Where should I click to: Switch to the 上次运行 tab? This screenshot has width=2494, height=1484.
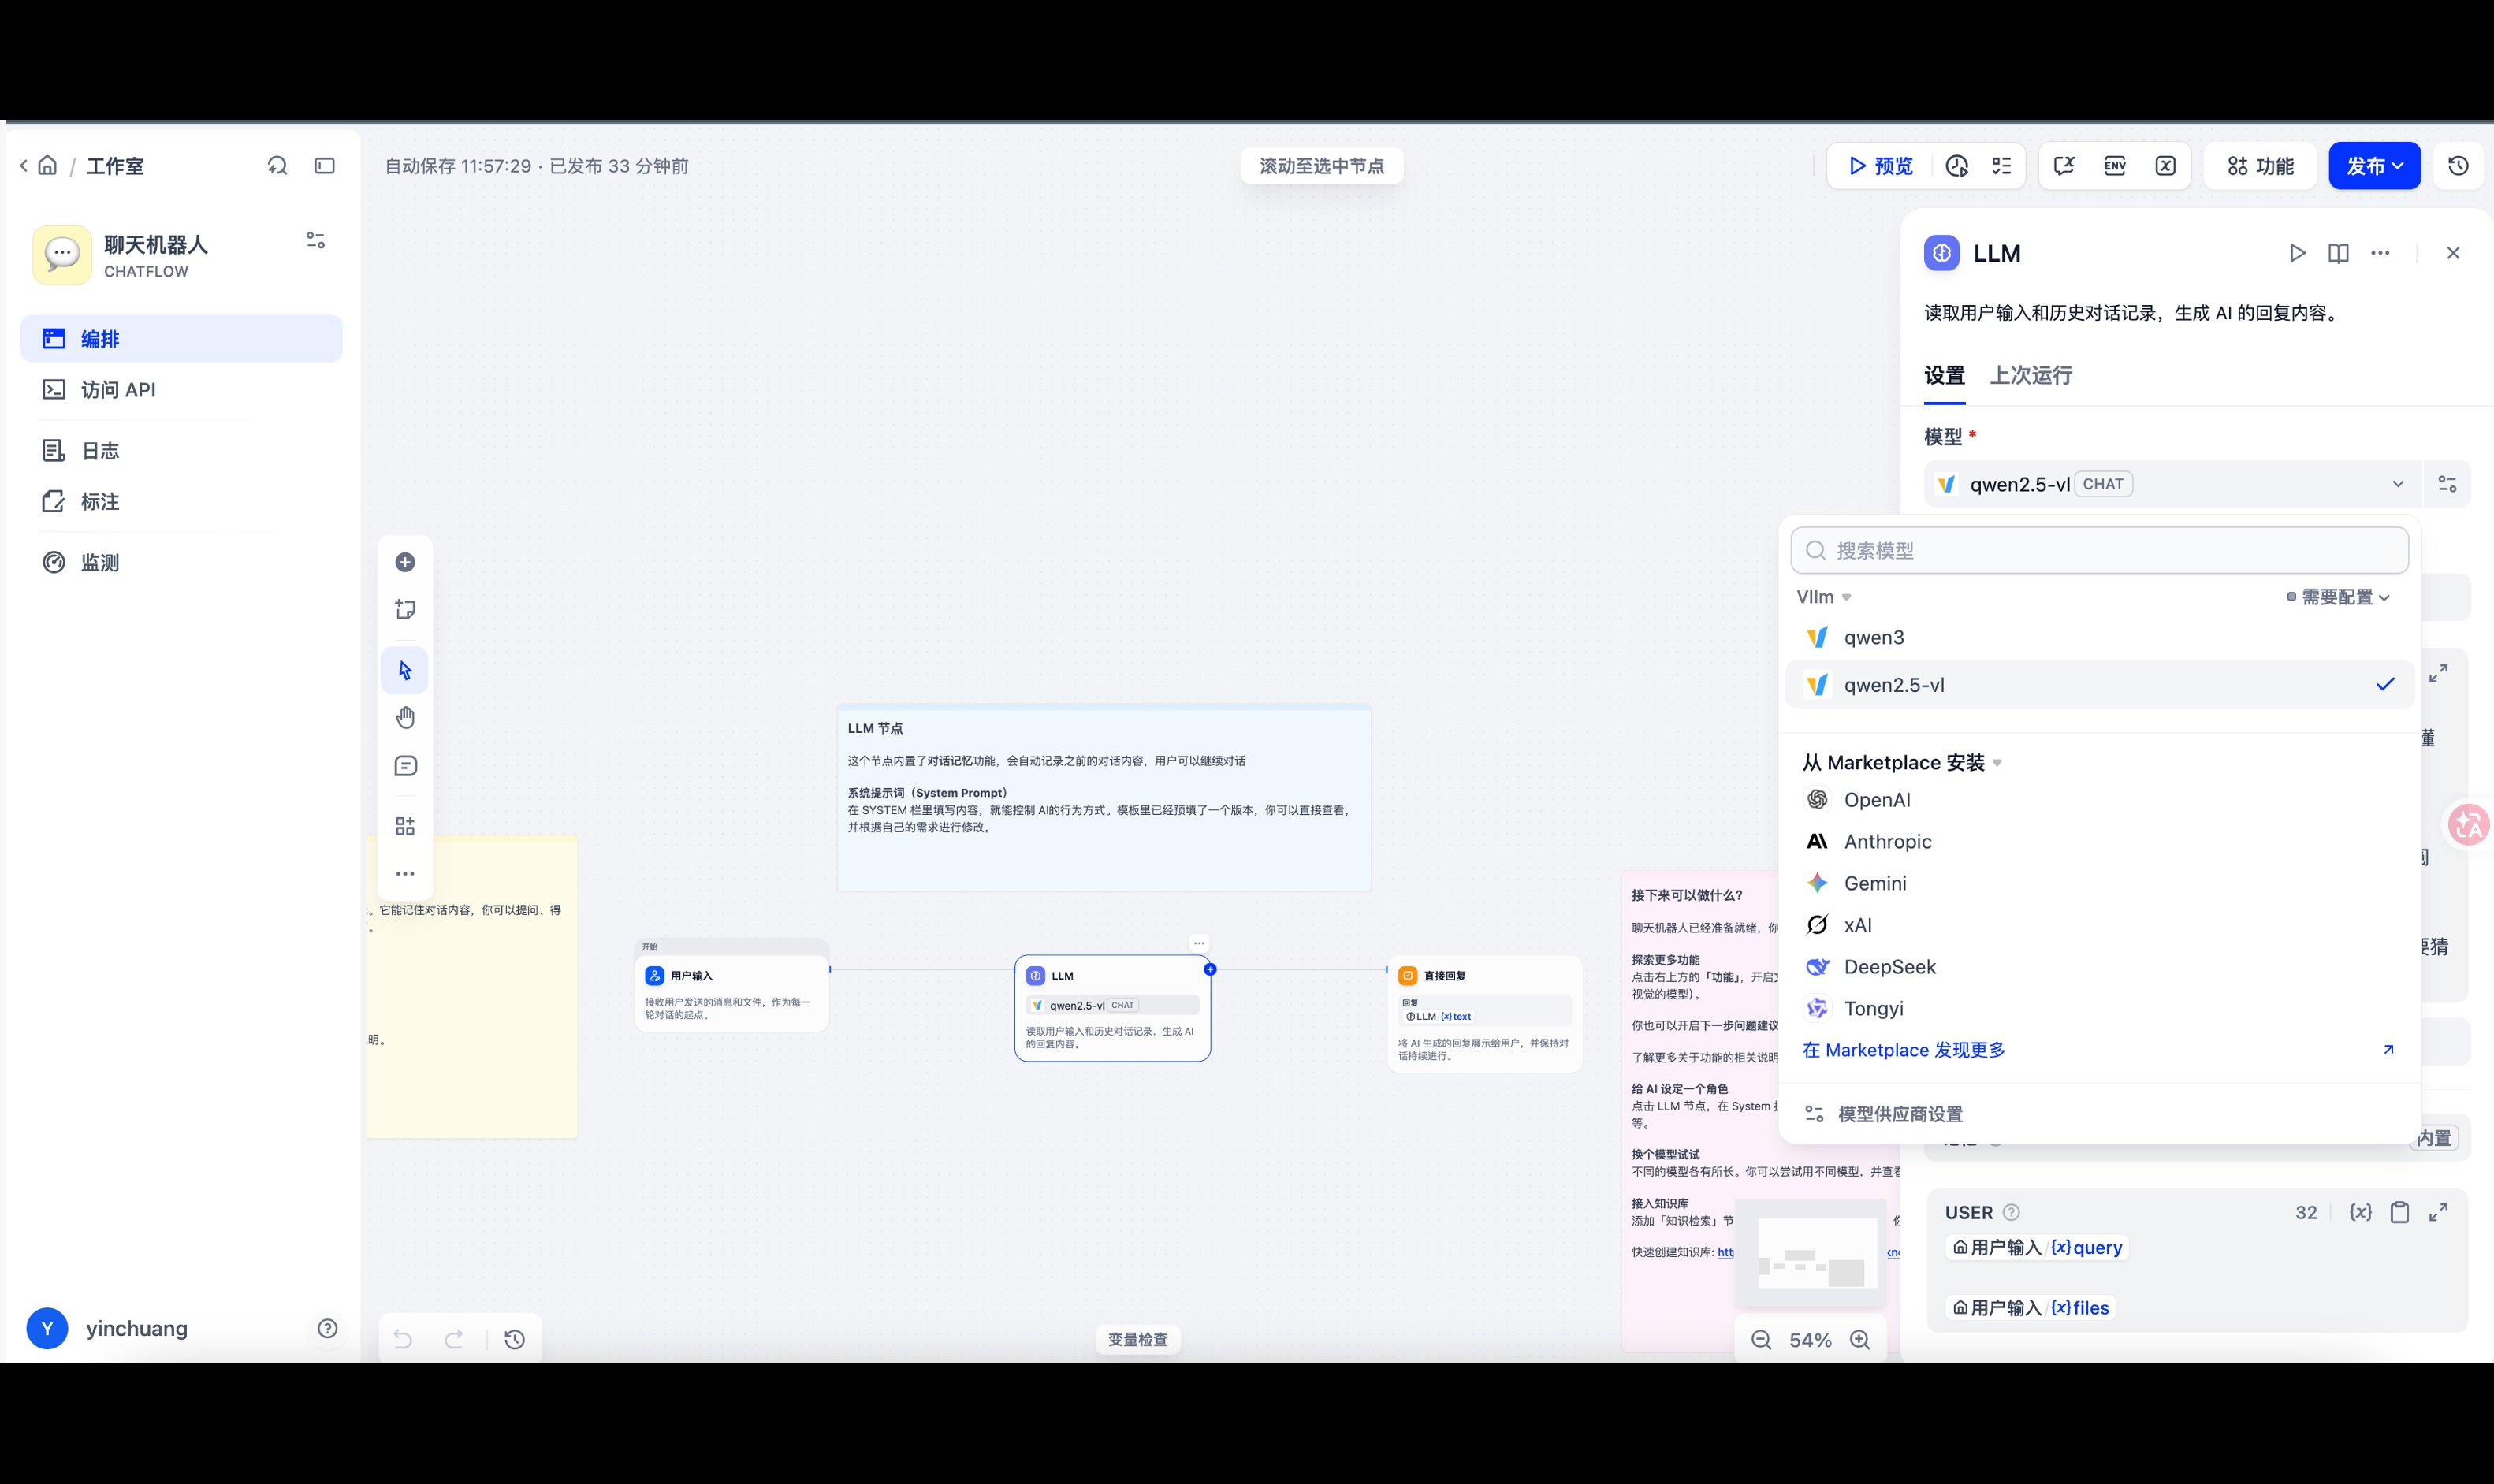point(2030,376)
